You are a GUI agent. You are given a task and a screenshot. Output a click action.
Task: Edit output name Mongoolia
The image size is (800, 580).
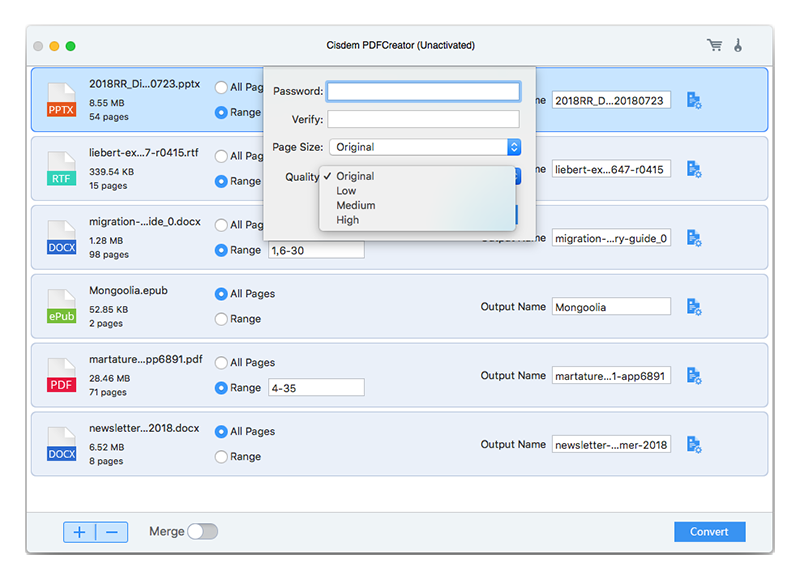click(611, 307)
